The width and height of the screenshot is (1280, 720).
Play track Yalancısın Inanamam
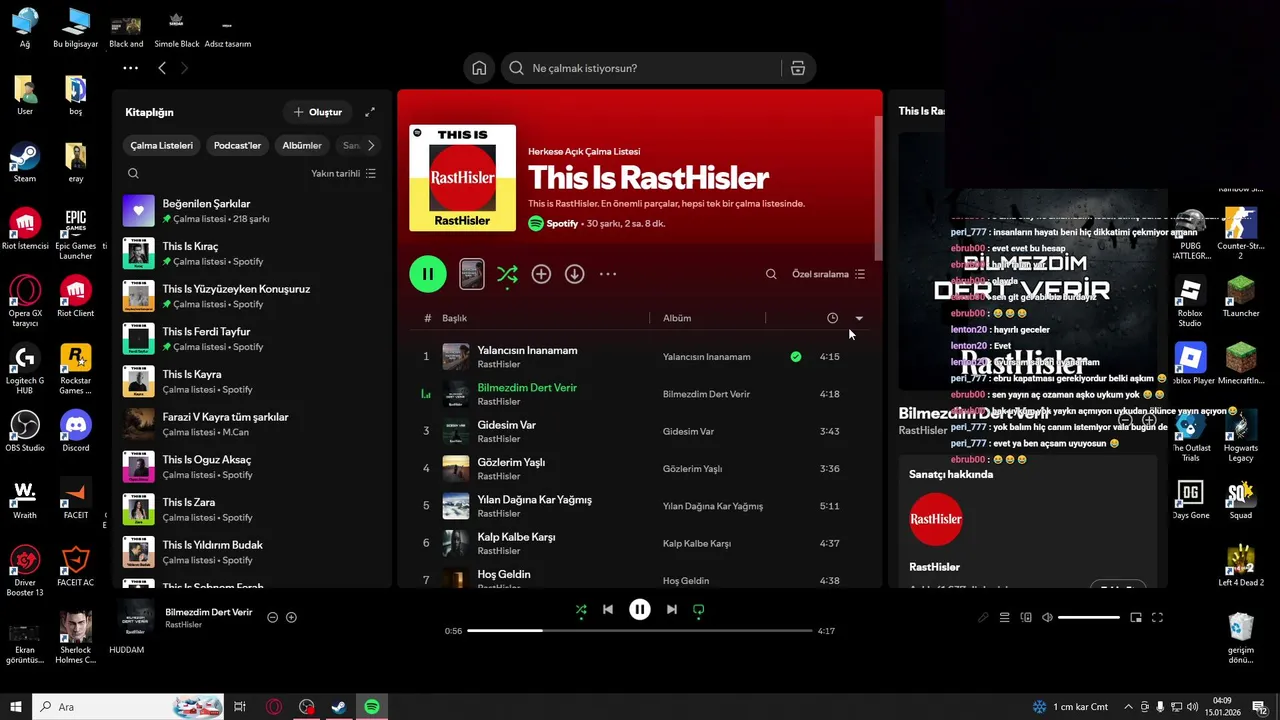[x=527, y=350]
